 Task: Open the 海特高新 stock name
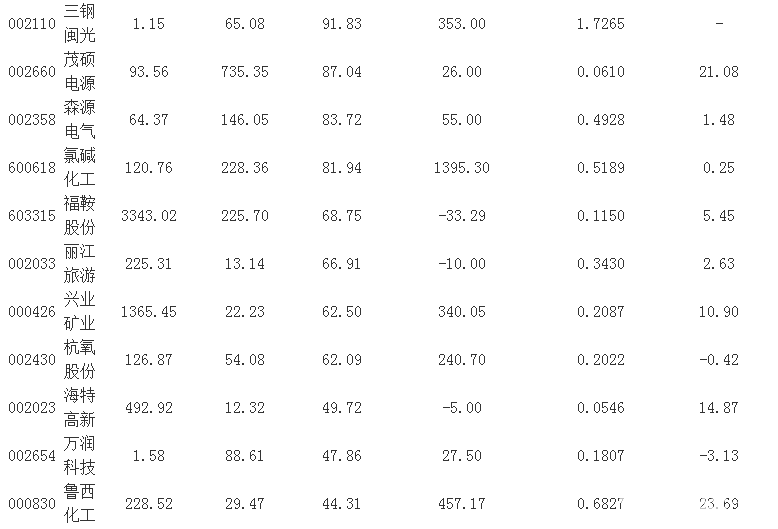point(80,408)
